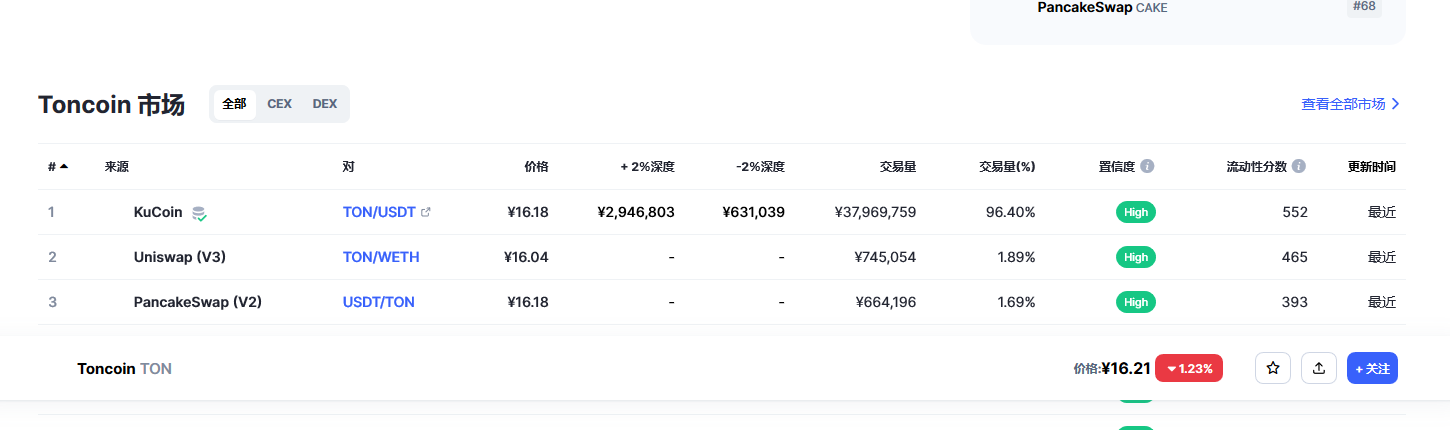Click the PancakeSwap CAKE entry at top
Viewport: 1450px width, 430px height.
(1102, 7)
